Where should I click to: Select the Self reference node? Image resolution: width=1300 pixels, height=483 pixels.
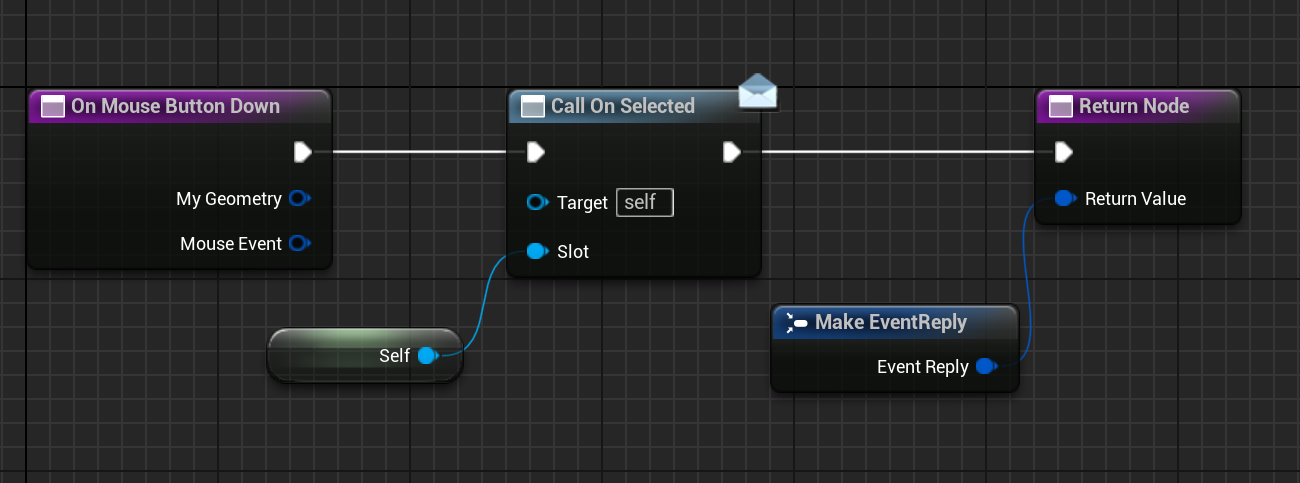click(x=365, y=355)
